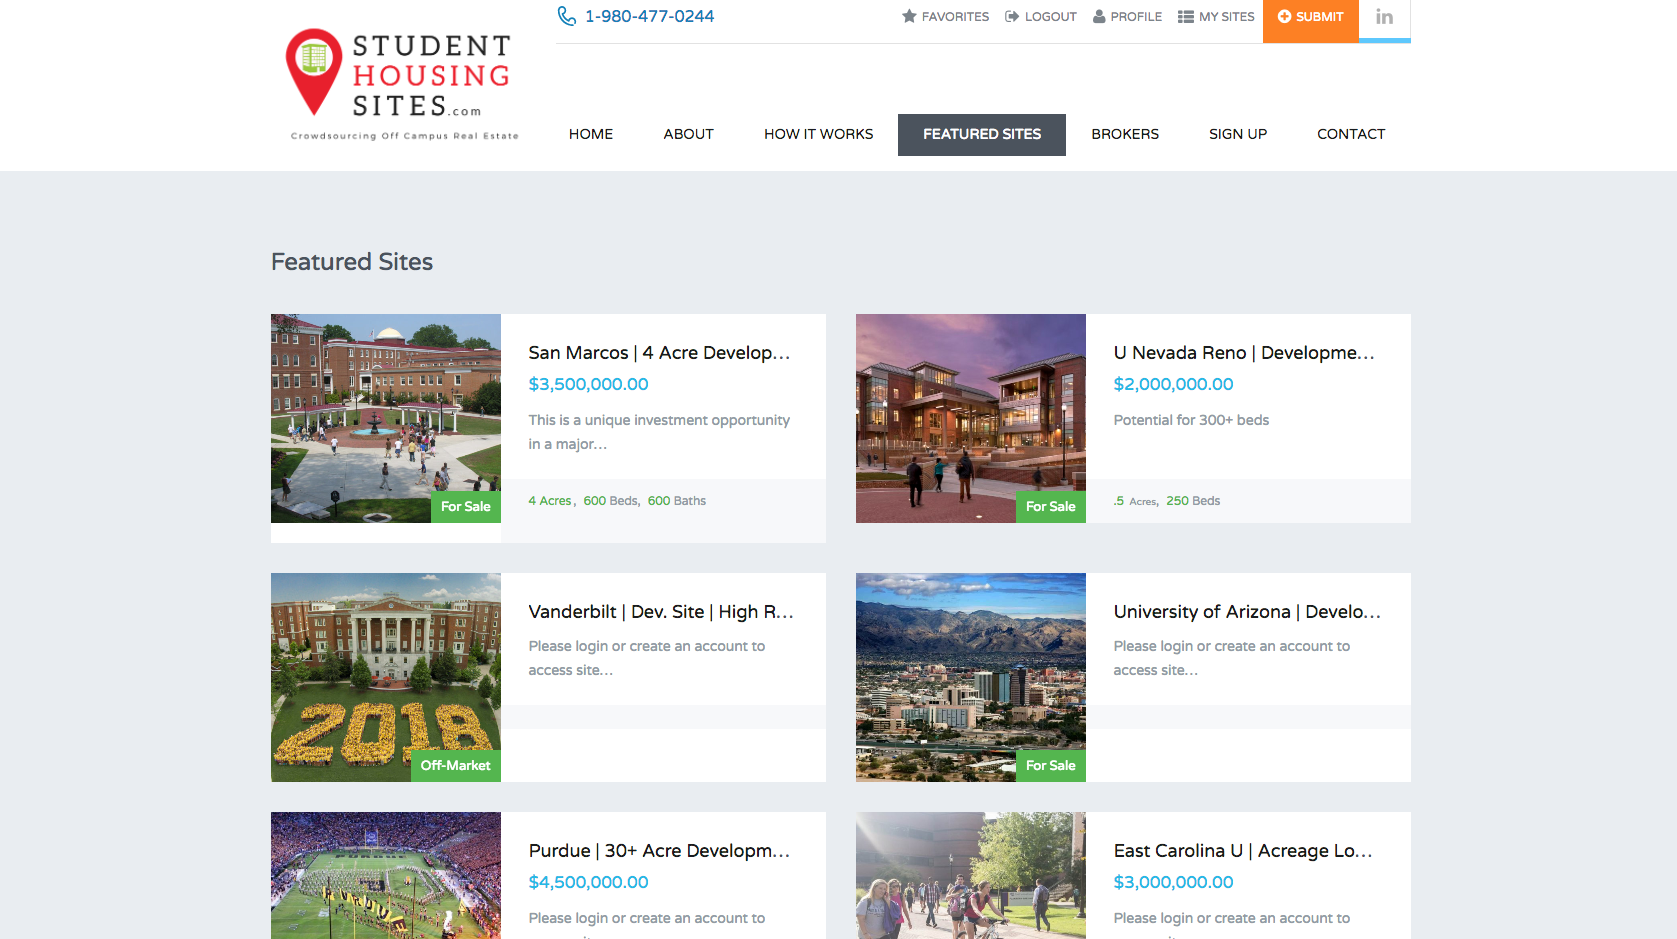This screenshot has height=939, width=1677.
Task: Click the $2,000,000.00 price
Action: point(1174,384)
